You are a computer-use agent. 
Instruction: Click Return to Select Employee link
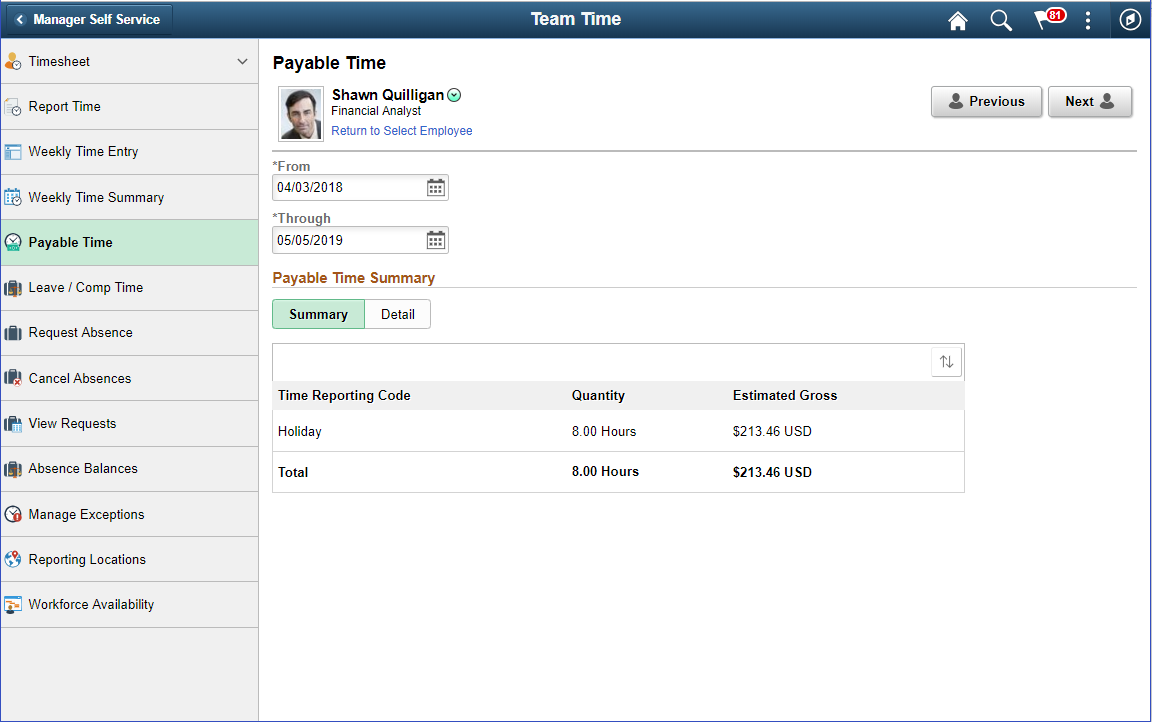click(x=401, y=131)
